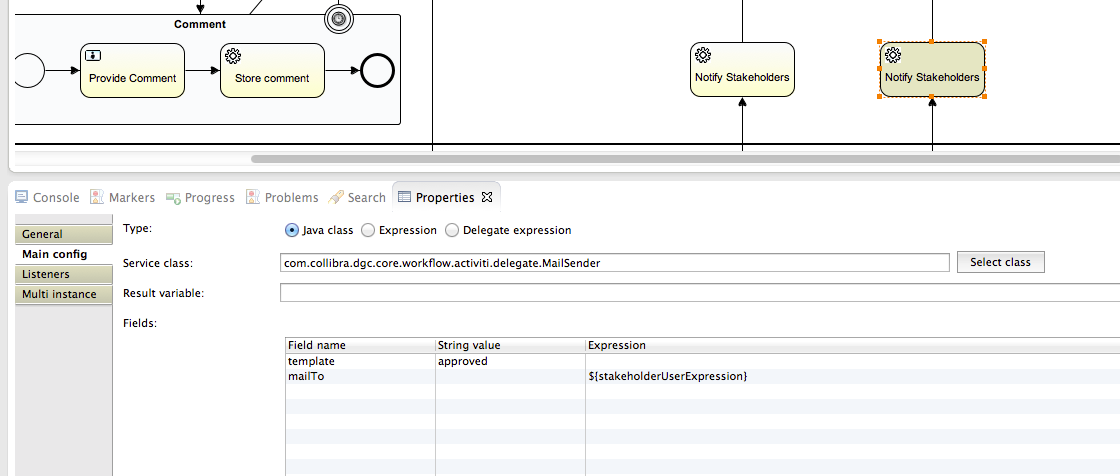The height and width of the screenshot is (476, 1120).
Task: Select the Provide Comment user task
Action: [x=132, y=70]
